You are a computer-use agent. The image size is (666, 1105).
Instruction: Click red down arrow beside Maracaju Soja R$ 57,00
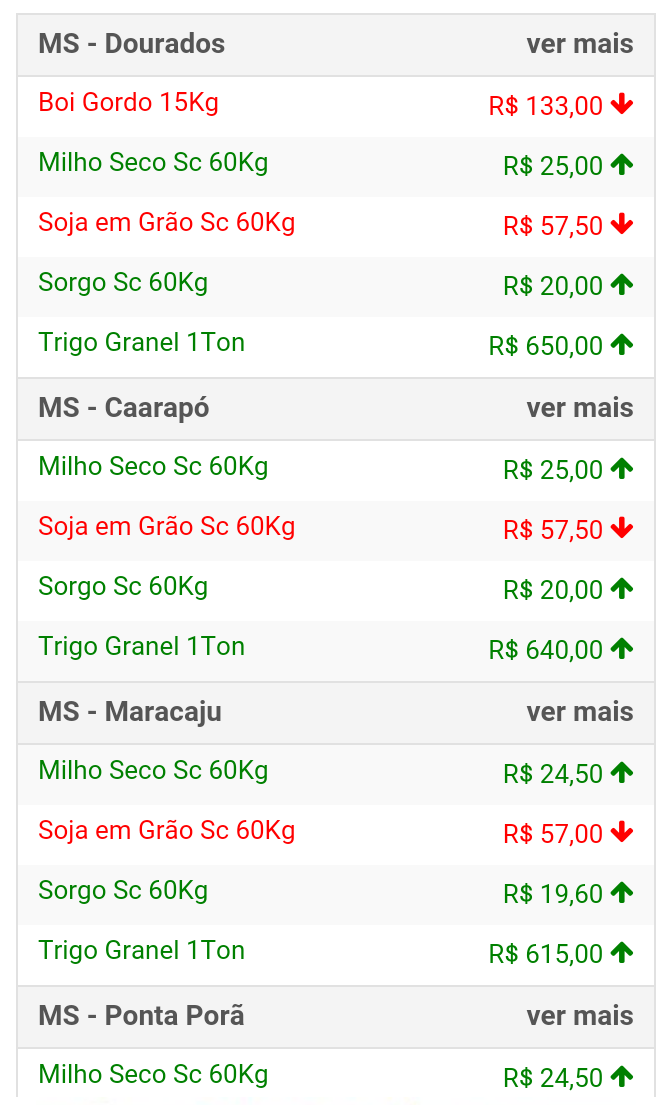(622, 832)
